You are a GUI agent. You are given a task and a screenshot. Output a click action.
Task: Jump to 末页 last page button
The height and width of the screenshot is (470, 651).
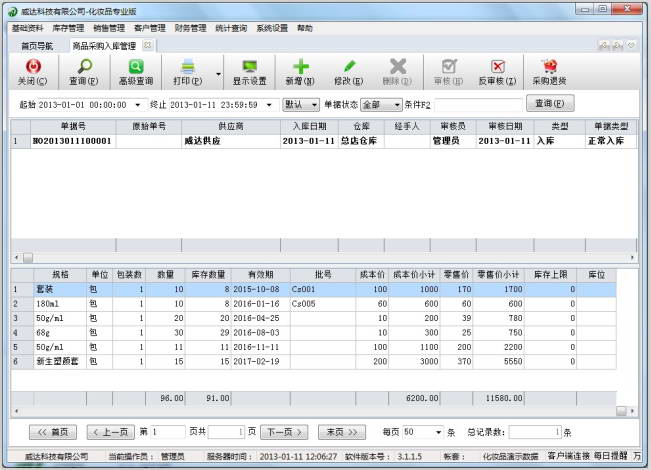pos(342,432)
